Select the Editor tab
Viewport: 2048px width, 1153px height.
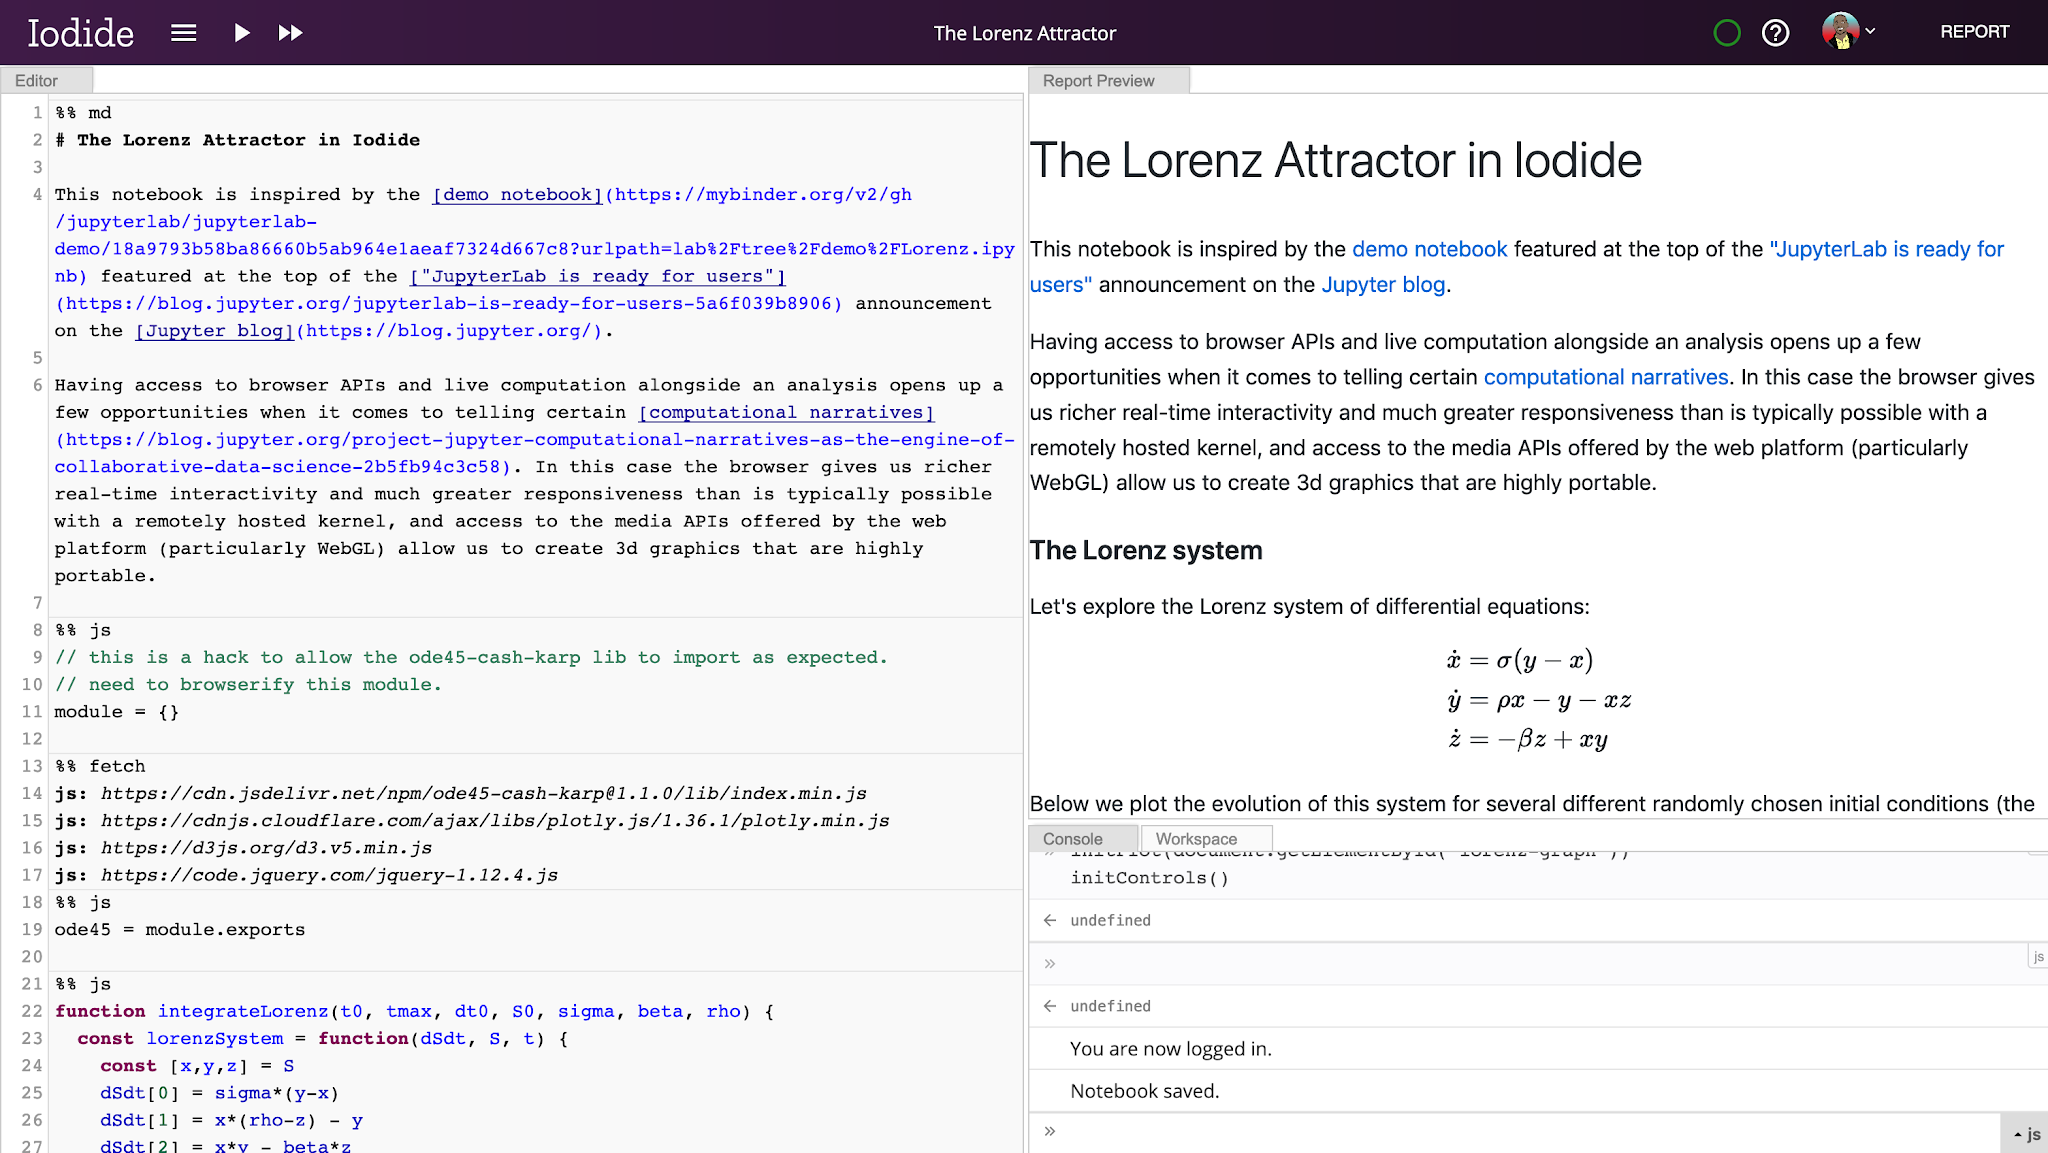pos(47,81)
